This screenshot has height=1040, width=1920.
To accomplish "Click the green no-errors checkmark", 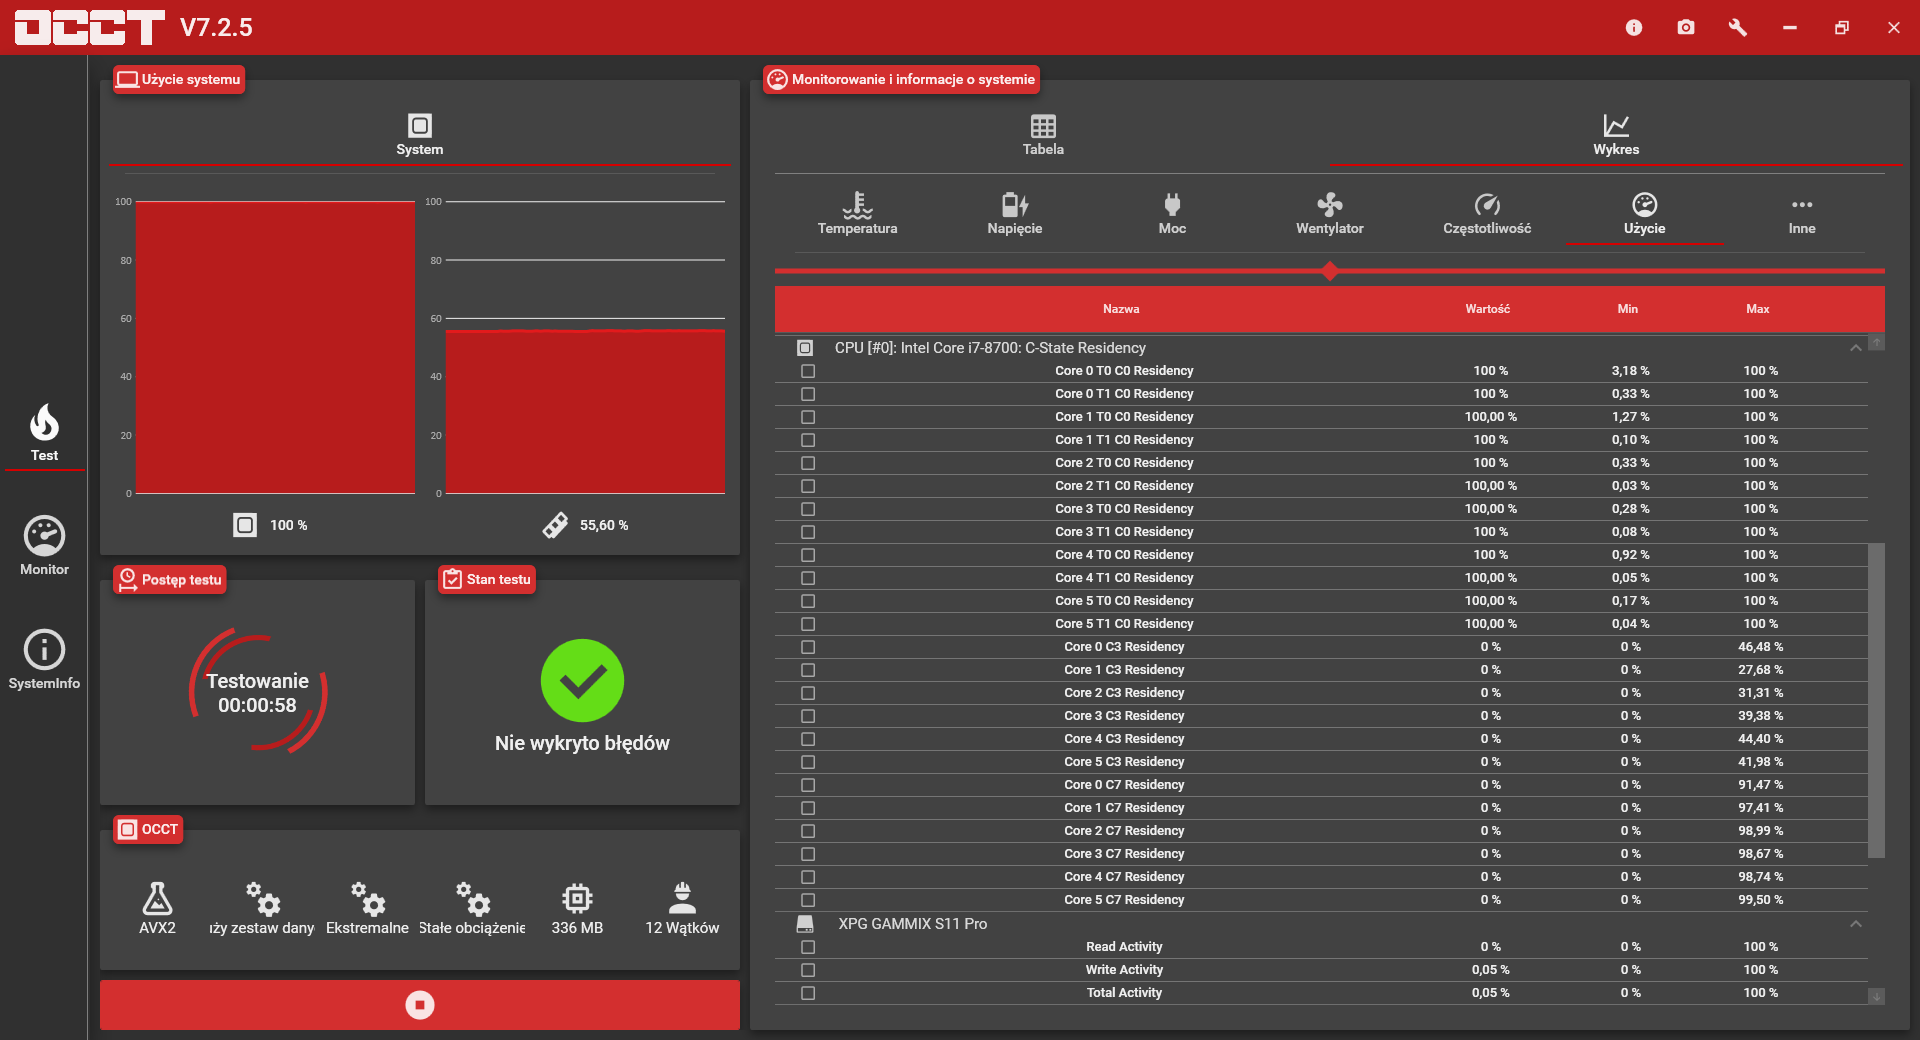I will (x=582, y=680).
